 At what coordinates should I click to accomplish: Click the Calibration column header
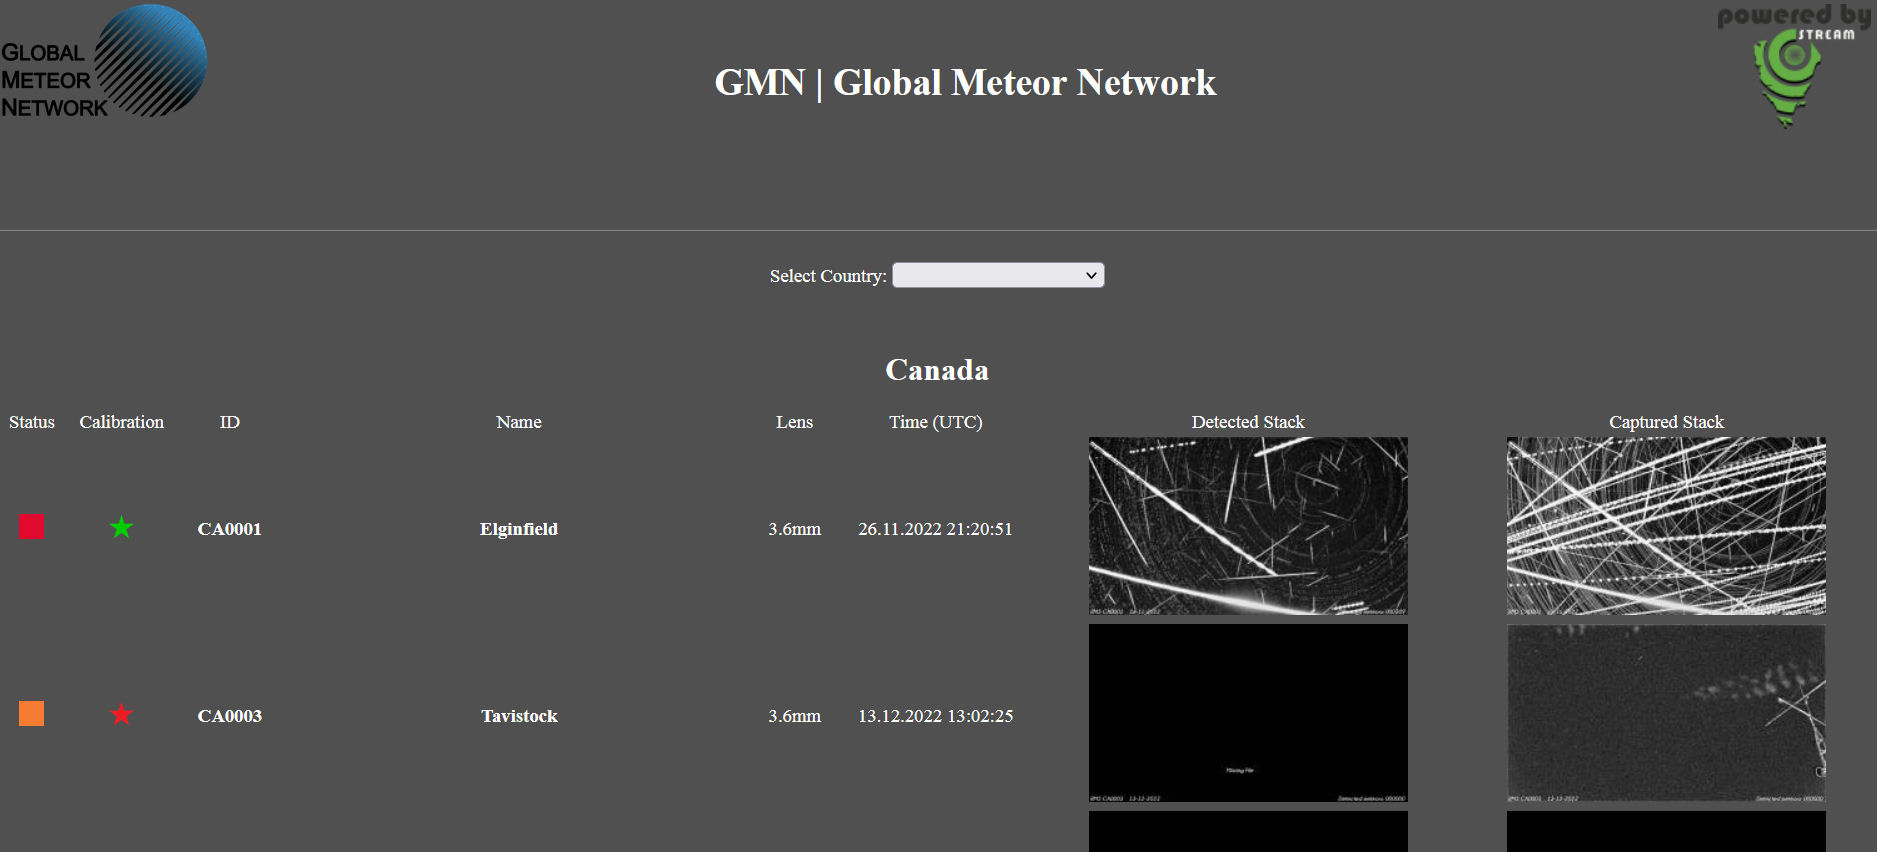122,422
